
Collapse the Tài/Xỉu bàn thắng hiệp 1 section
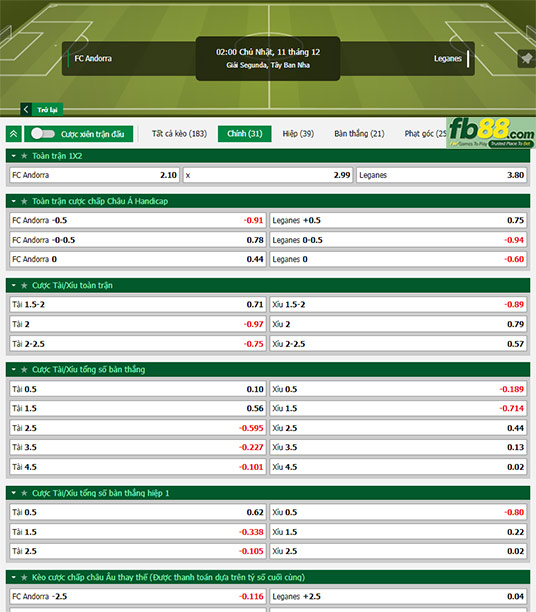coord(14,493)
